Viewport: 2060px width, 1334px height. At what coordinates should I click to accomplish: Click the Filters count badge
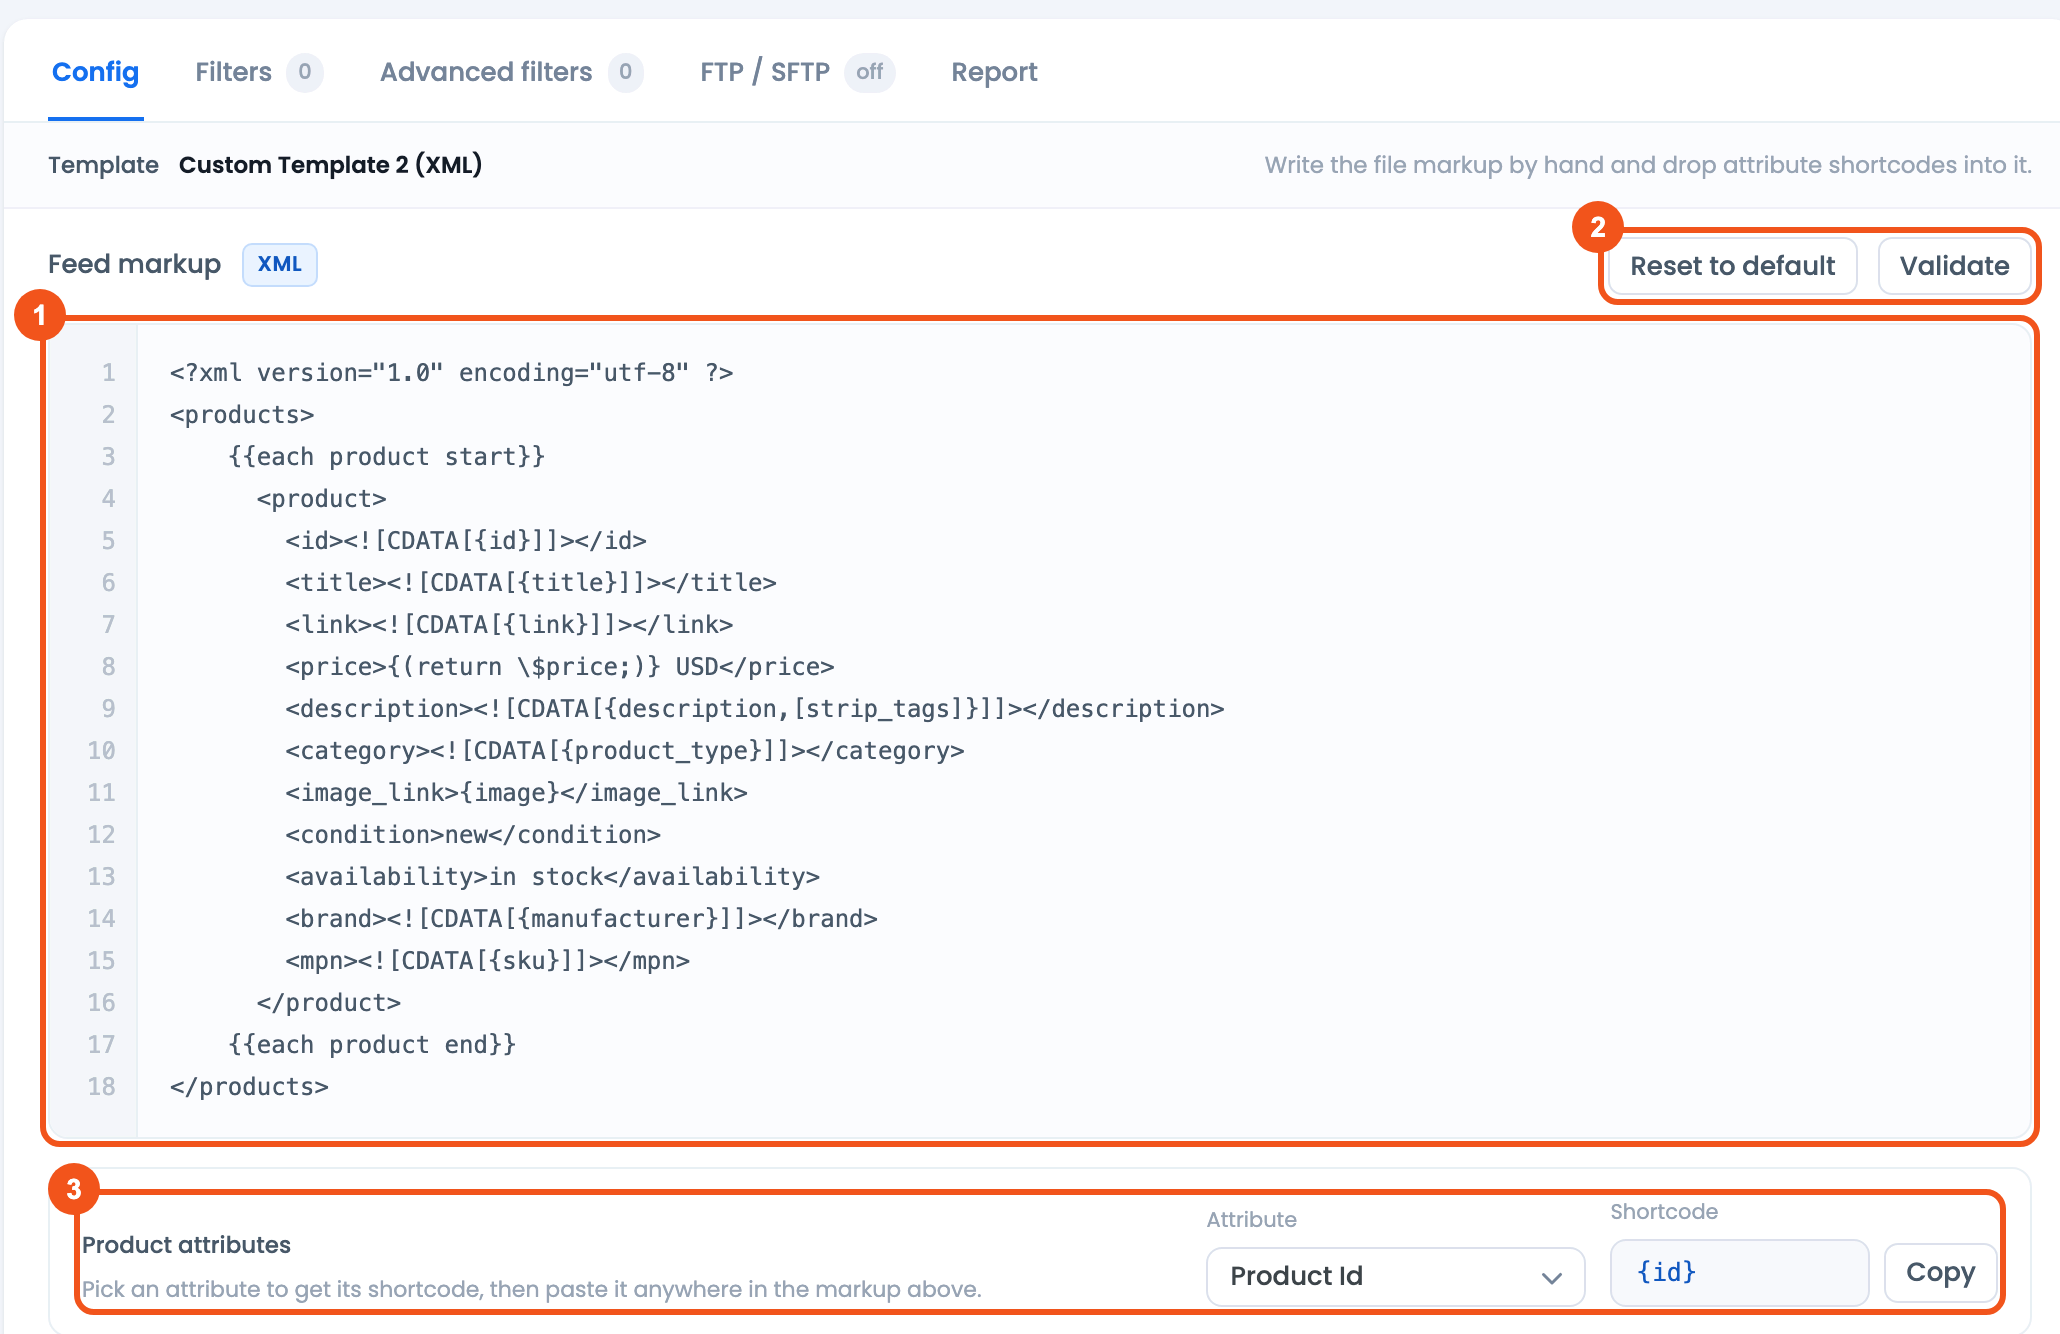(x=304, y=72)
